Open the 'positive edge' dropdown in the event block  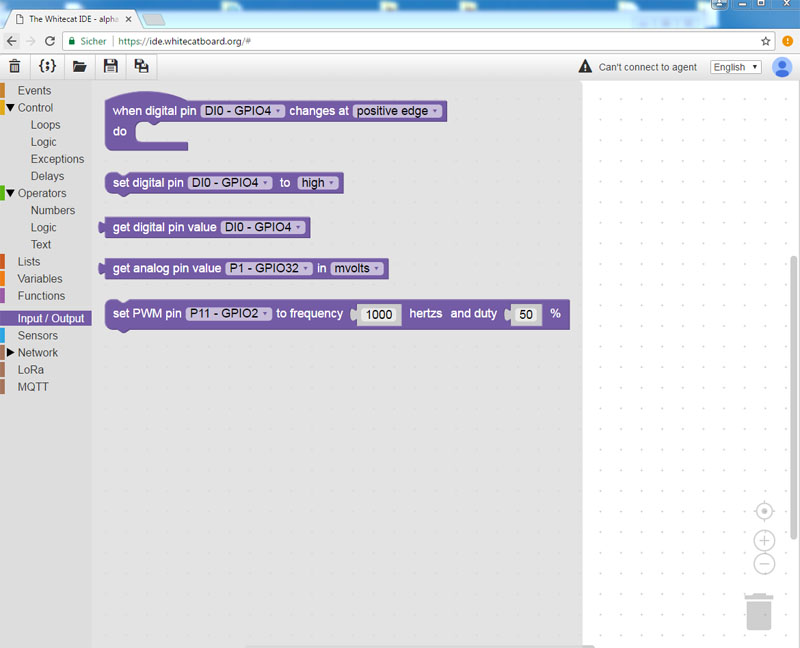pos(398,111)
